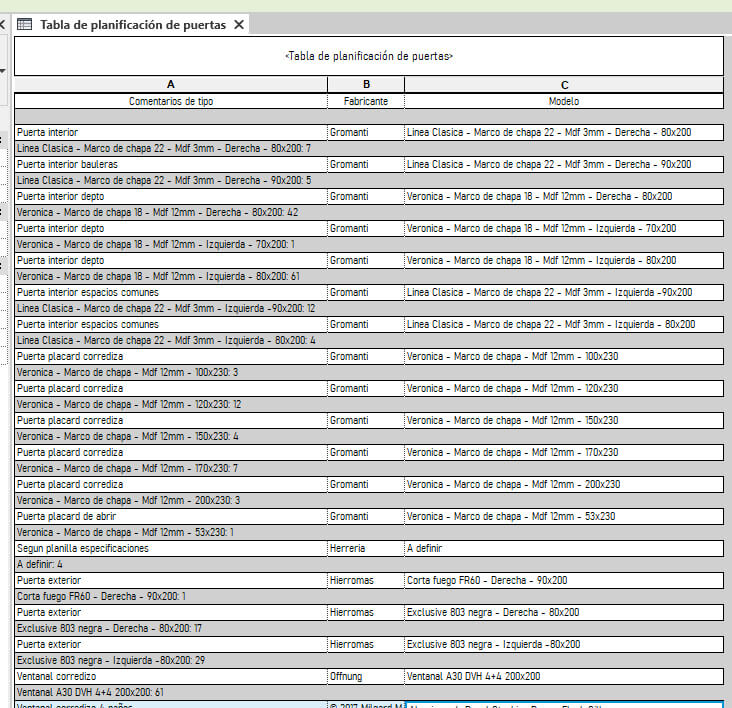The image size is (732, 708).
Task: Select the A definir model cell
Action: [564, 548]
